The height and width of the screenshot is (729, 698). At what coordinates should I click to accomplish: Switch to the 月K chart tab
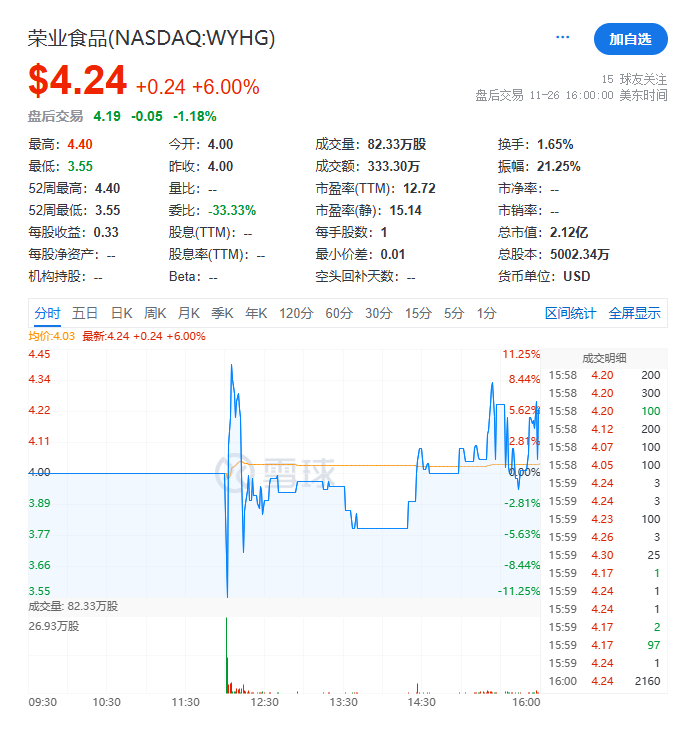(189, 313)
